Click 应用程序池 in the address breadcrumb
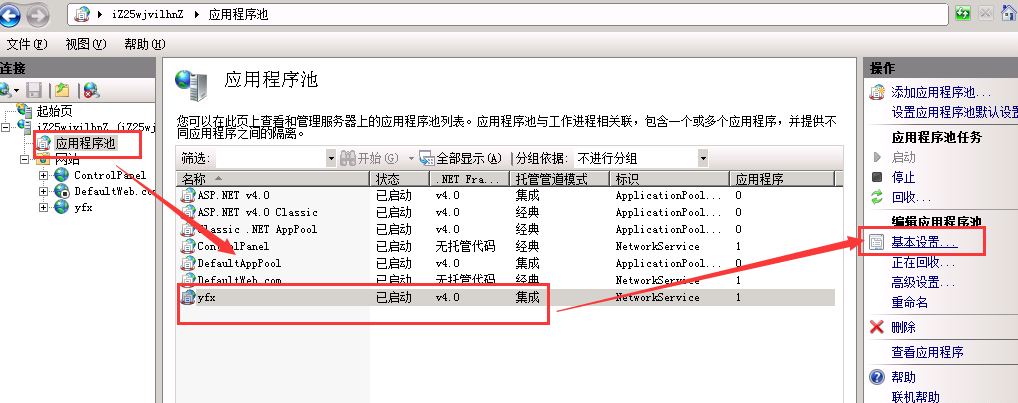The image size is (1018, 403). pyautogui.click(x=238, y=14)
